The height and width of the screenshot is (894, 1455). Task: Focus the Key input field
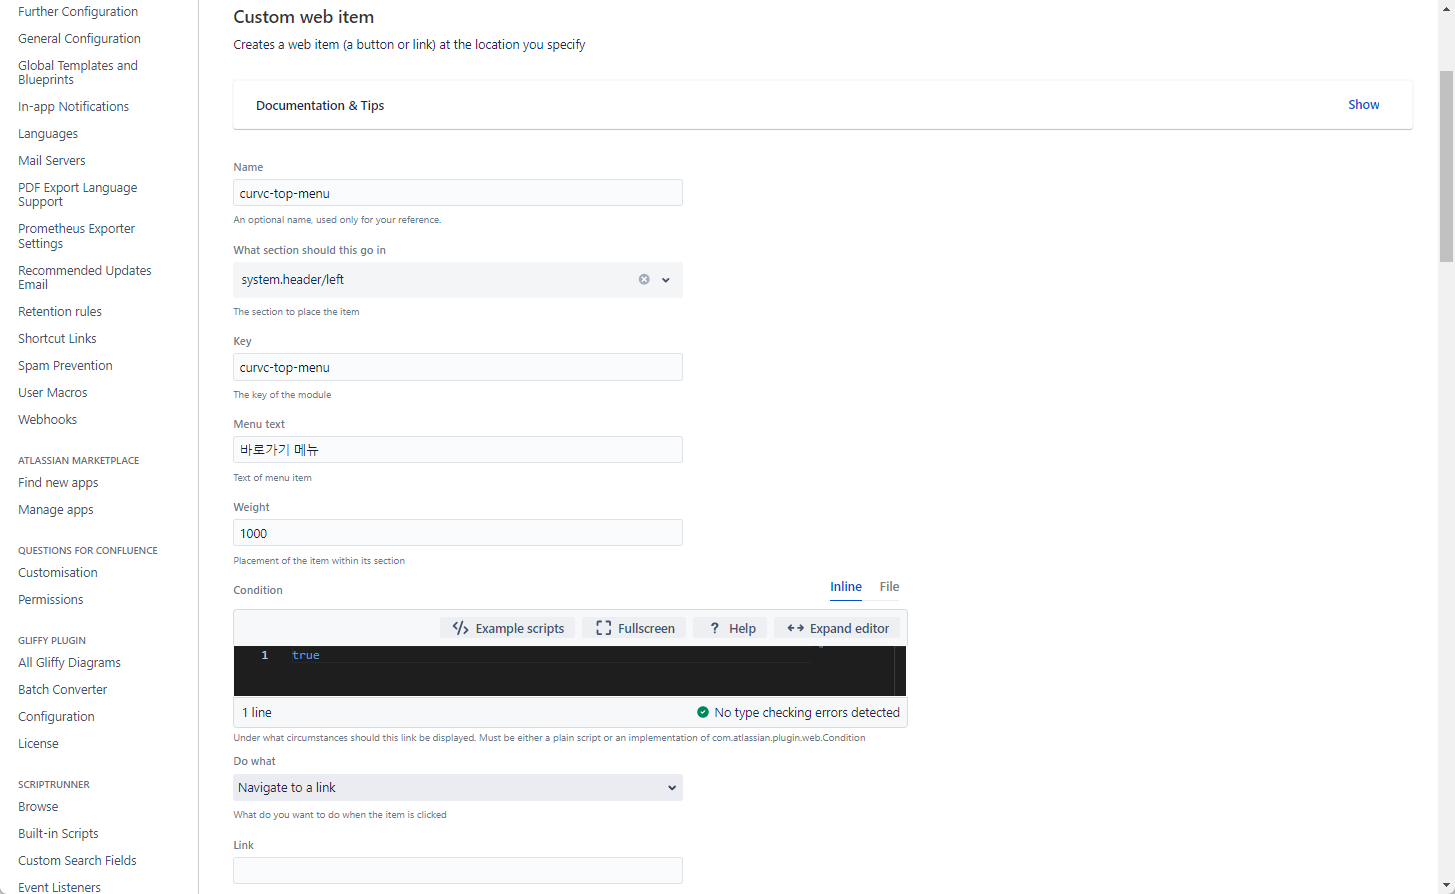pyautogui.click(x=458, y=367)
